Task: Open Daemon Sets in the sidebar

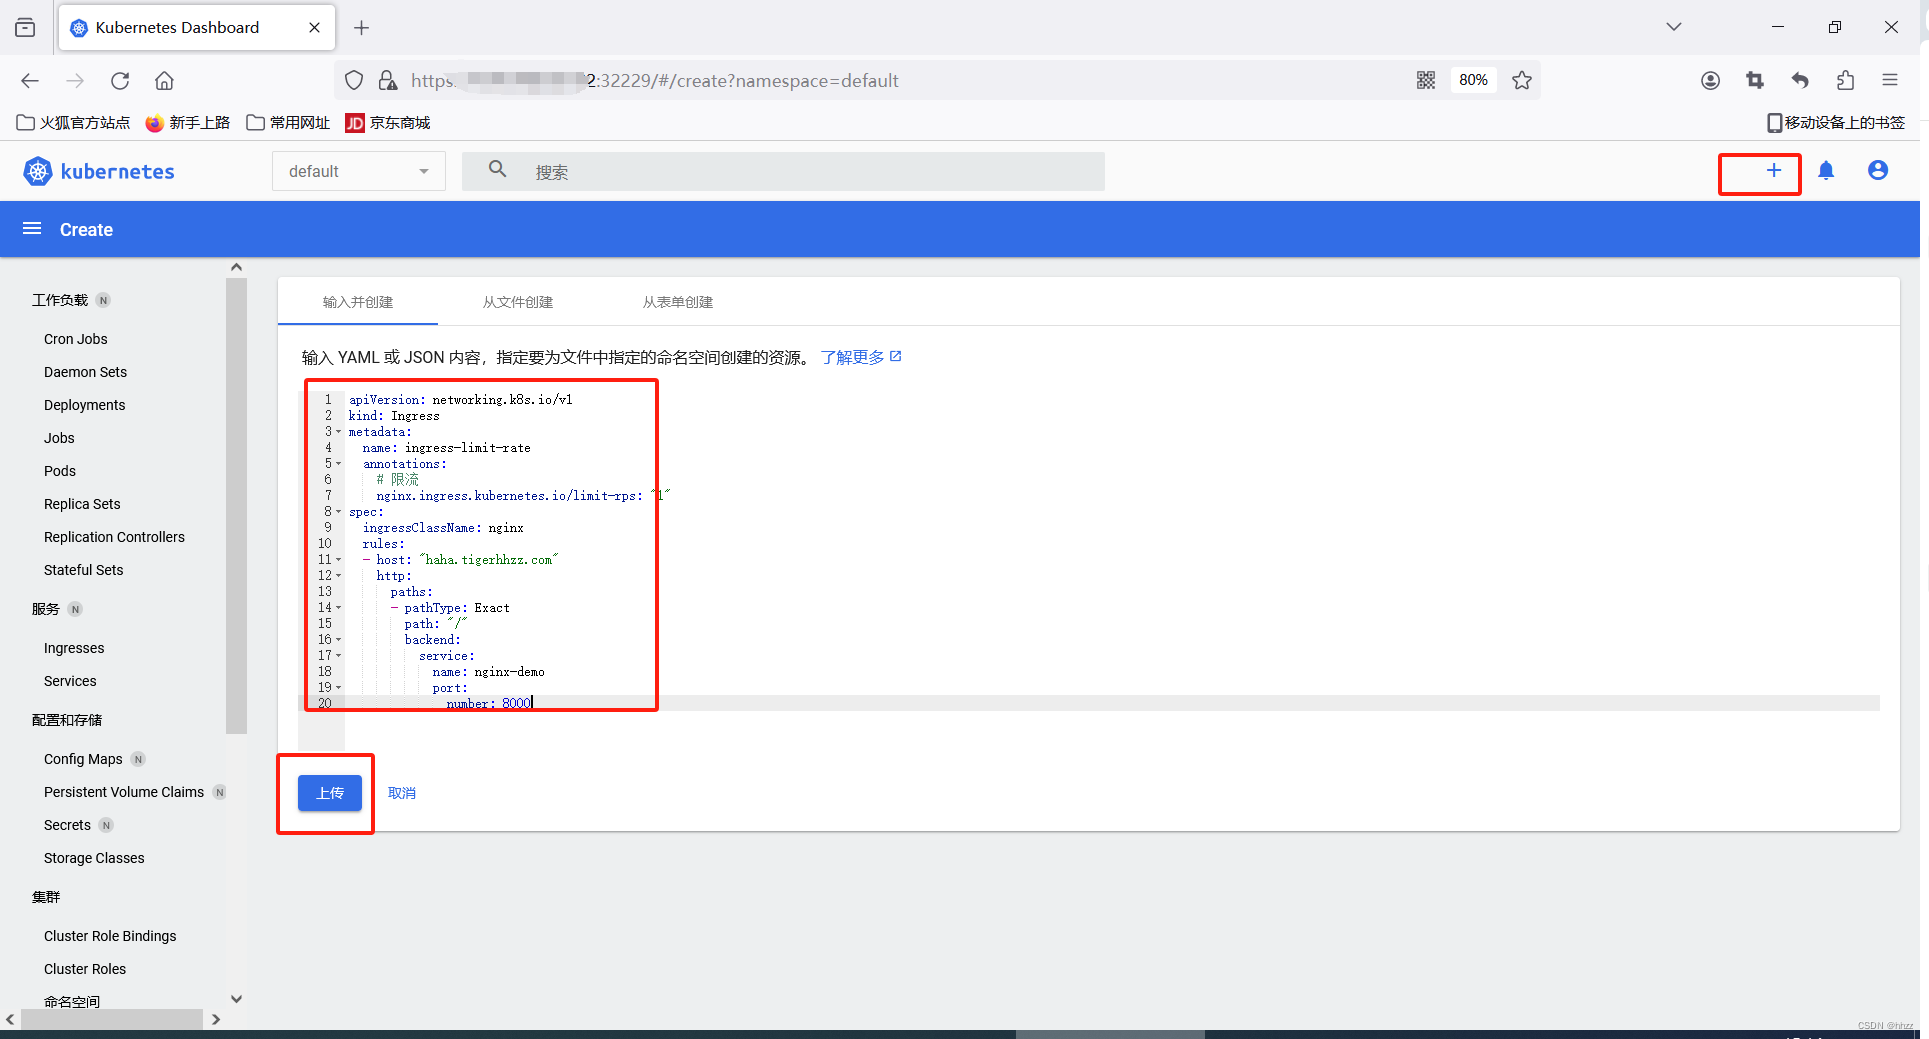Action: (x=86, y=372)
